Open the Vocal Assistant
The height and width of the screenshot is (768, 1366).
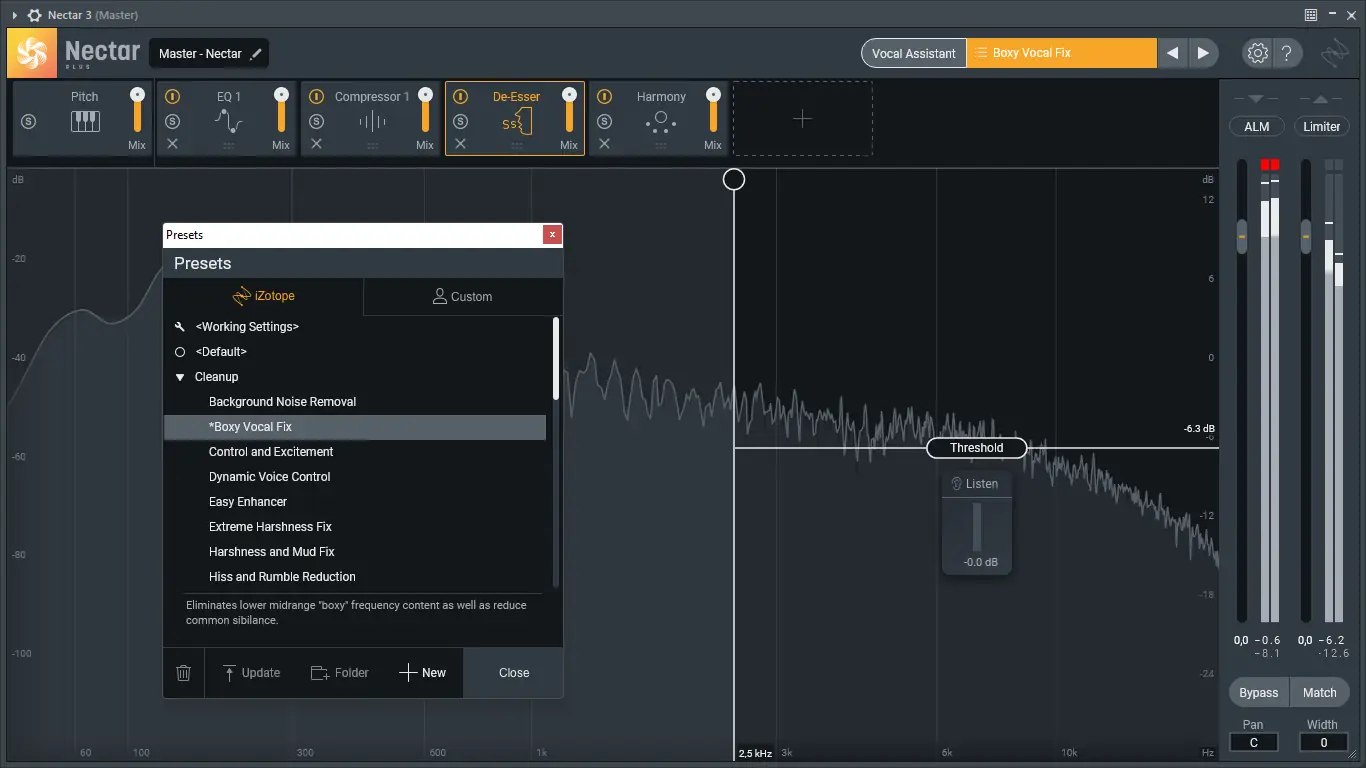[914, 53]
